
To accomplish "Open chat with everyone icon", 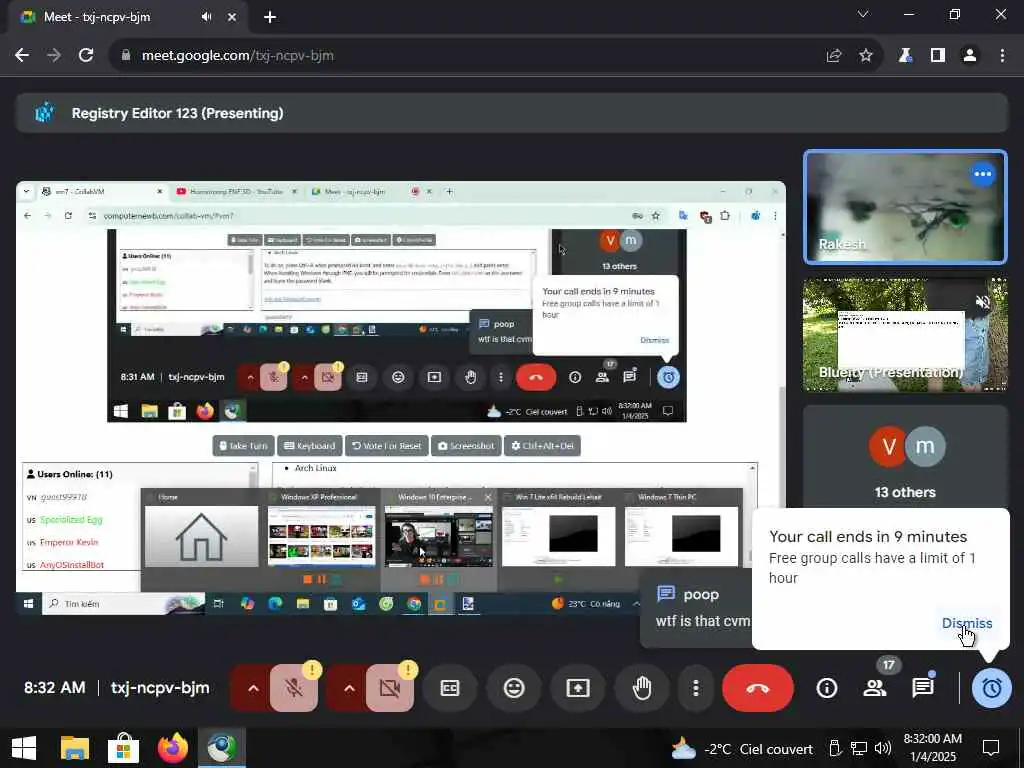I will point(922,688).
